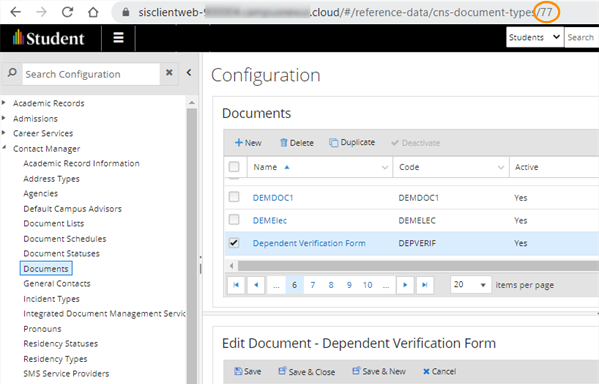The height and width of the screenshot is (384, 599).
Task: Go to the last page of documents
Action: (424, 285)
